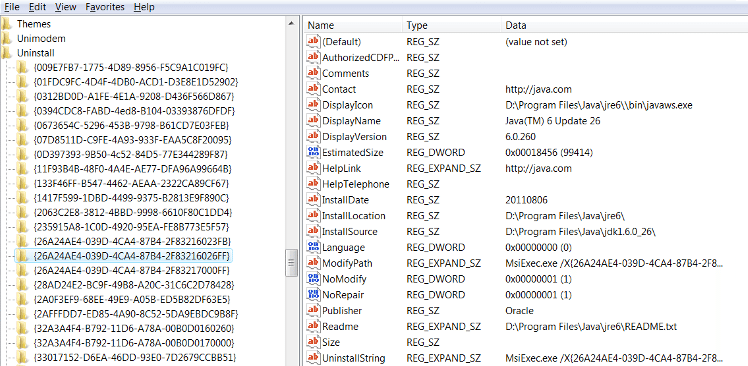
Task: Click the string icon for DisplayName value
Action: coord(313,120)
